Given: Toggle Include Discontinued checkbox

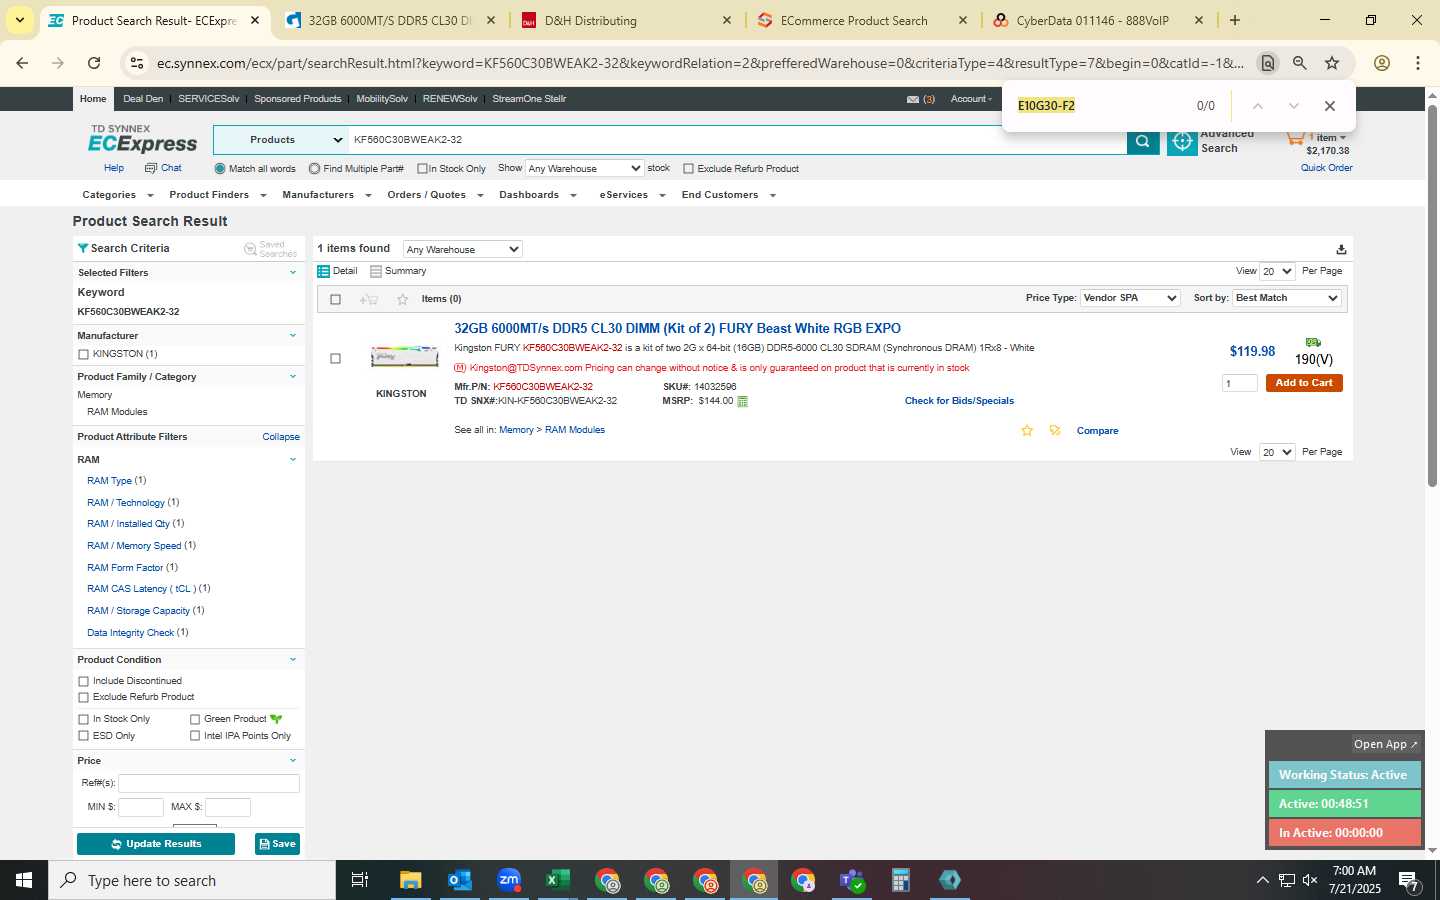Looking at the screenshot, I should 83,681.
